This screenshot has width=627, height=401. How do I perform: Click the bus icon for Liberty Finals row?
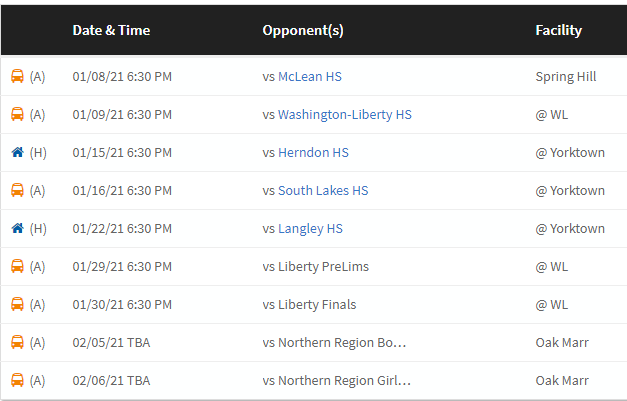[x=17, y=304]
